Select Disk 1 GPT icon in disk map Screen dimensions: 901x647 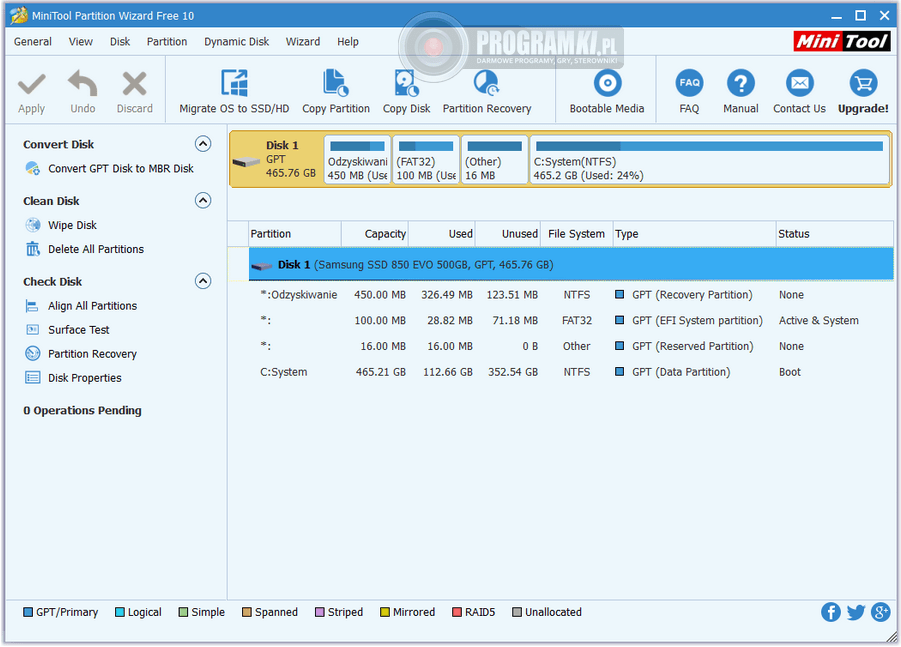pos(247,162)
